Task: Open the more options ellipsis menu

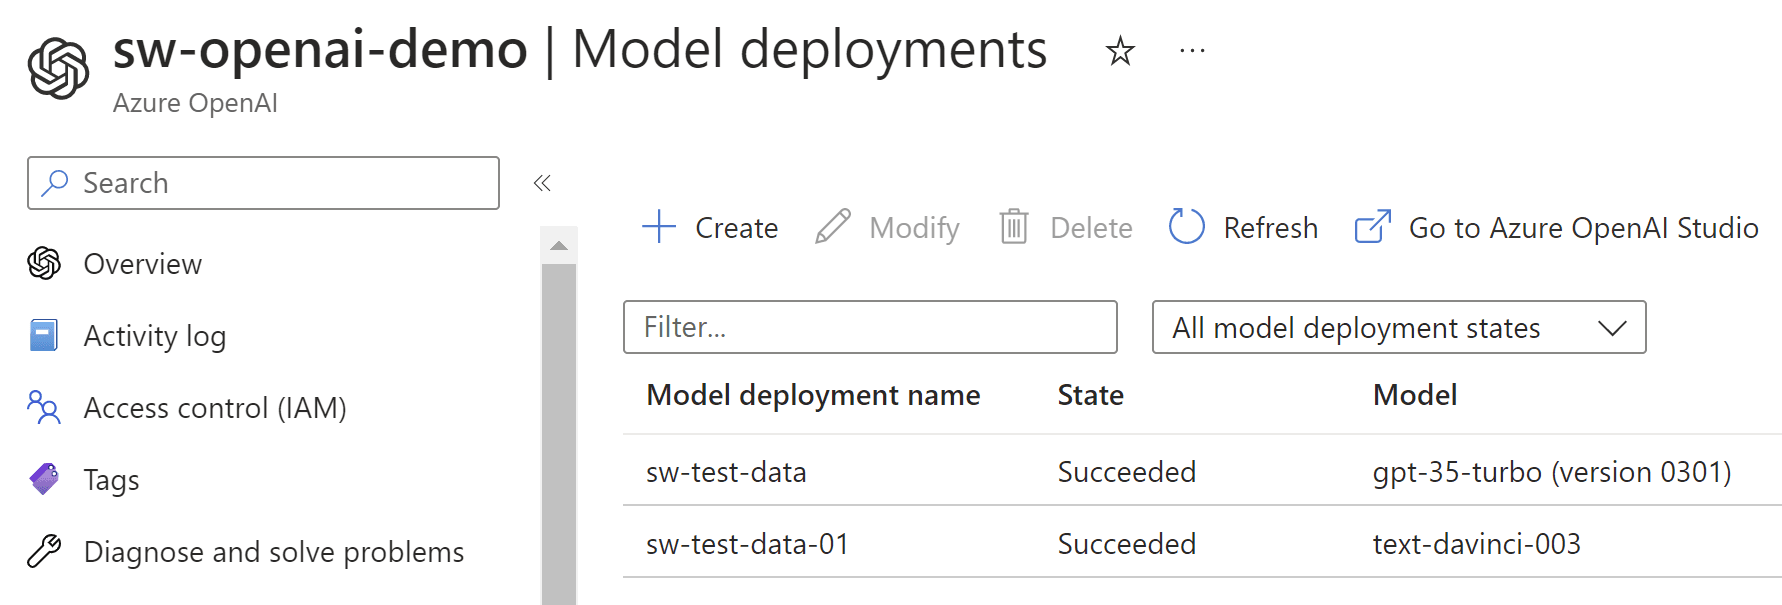Action: tap(1192, 50)
